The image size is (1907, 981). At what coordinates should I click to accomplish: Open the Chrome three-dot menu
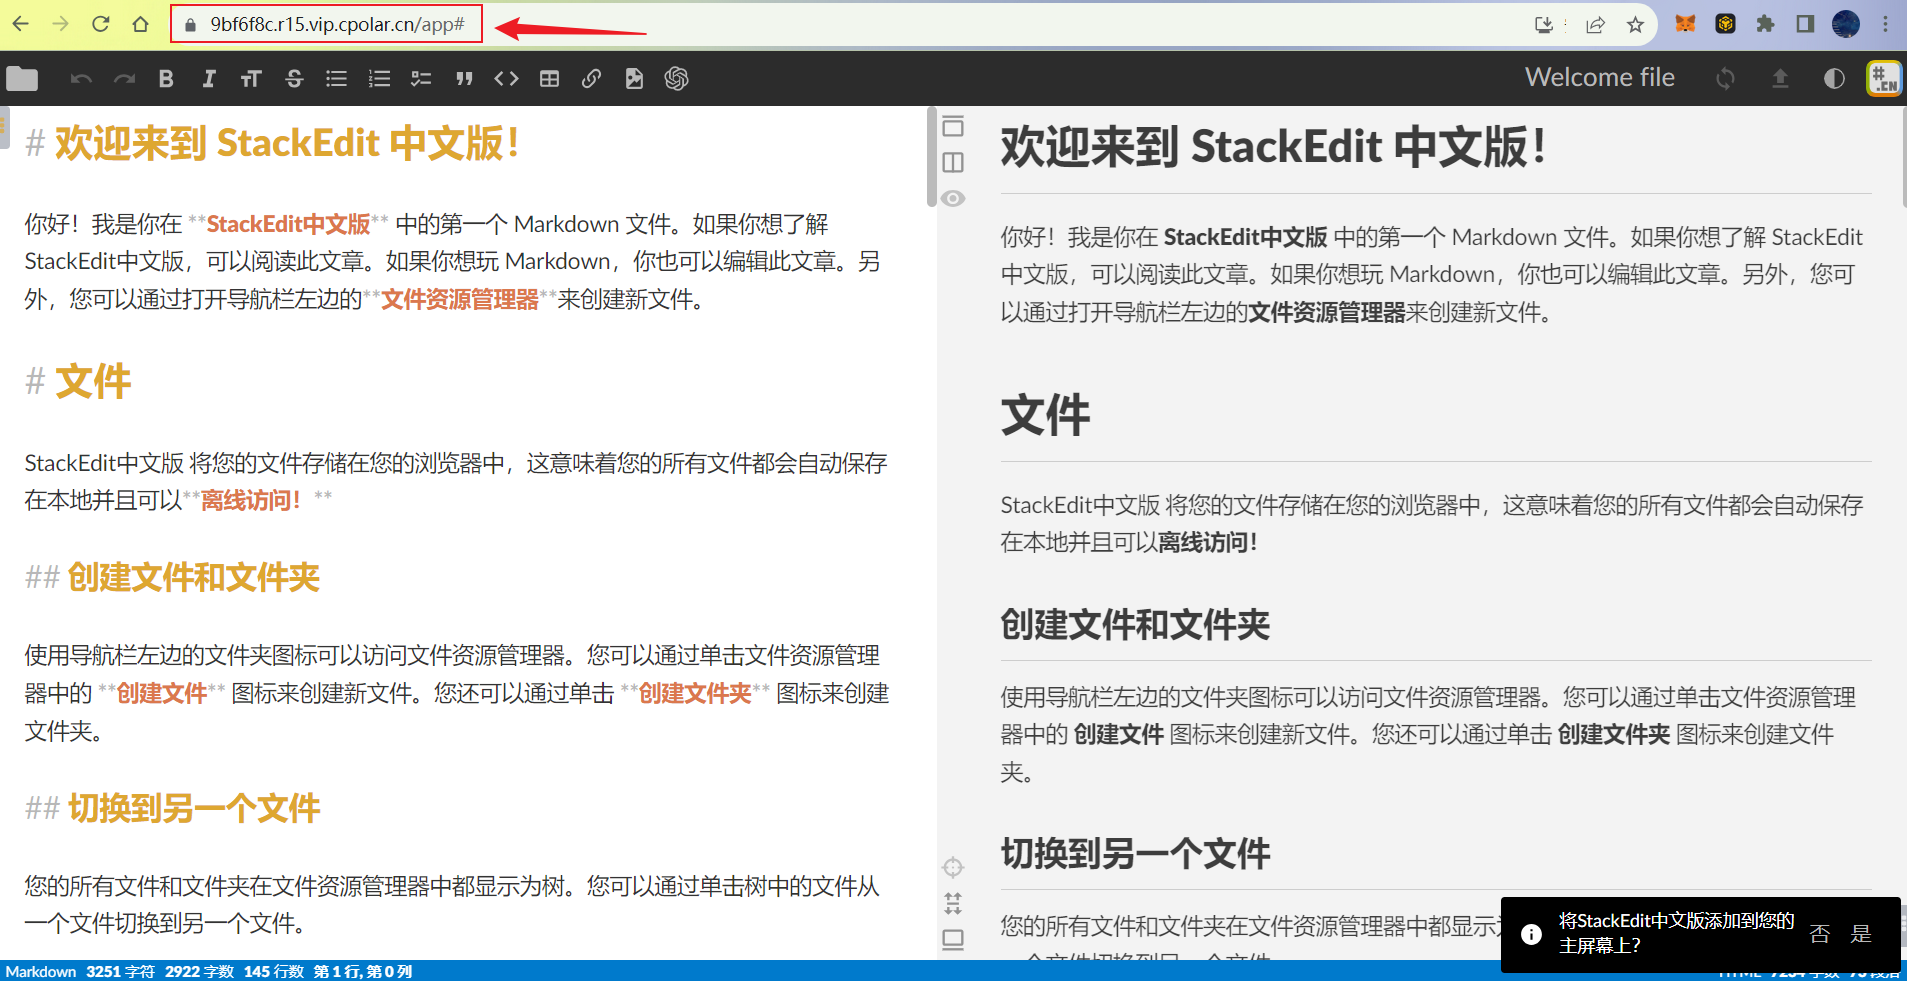coord(1885,24)
